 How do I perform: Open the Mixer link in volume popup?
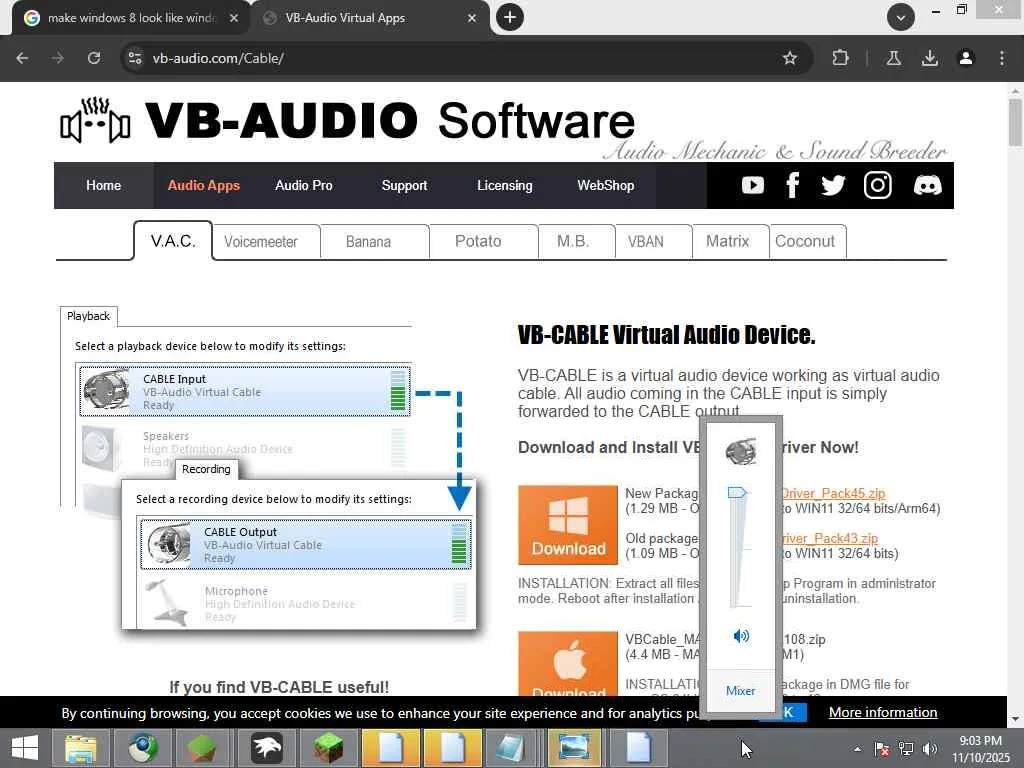740,690
